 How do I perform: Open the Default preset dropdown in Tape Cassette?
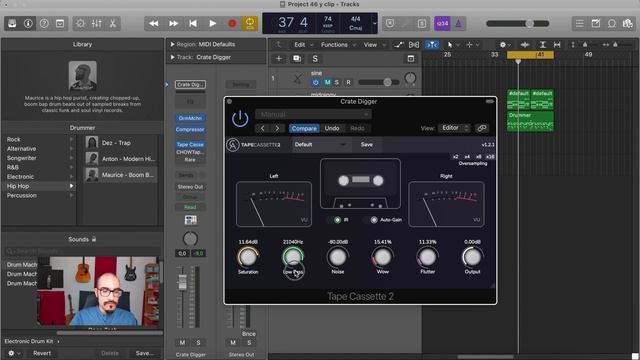pyautogui.click(x=321, y=144)
